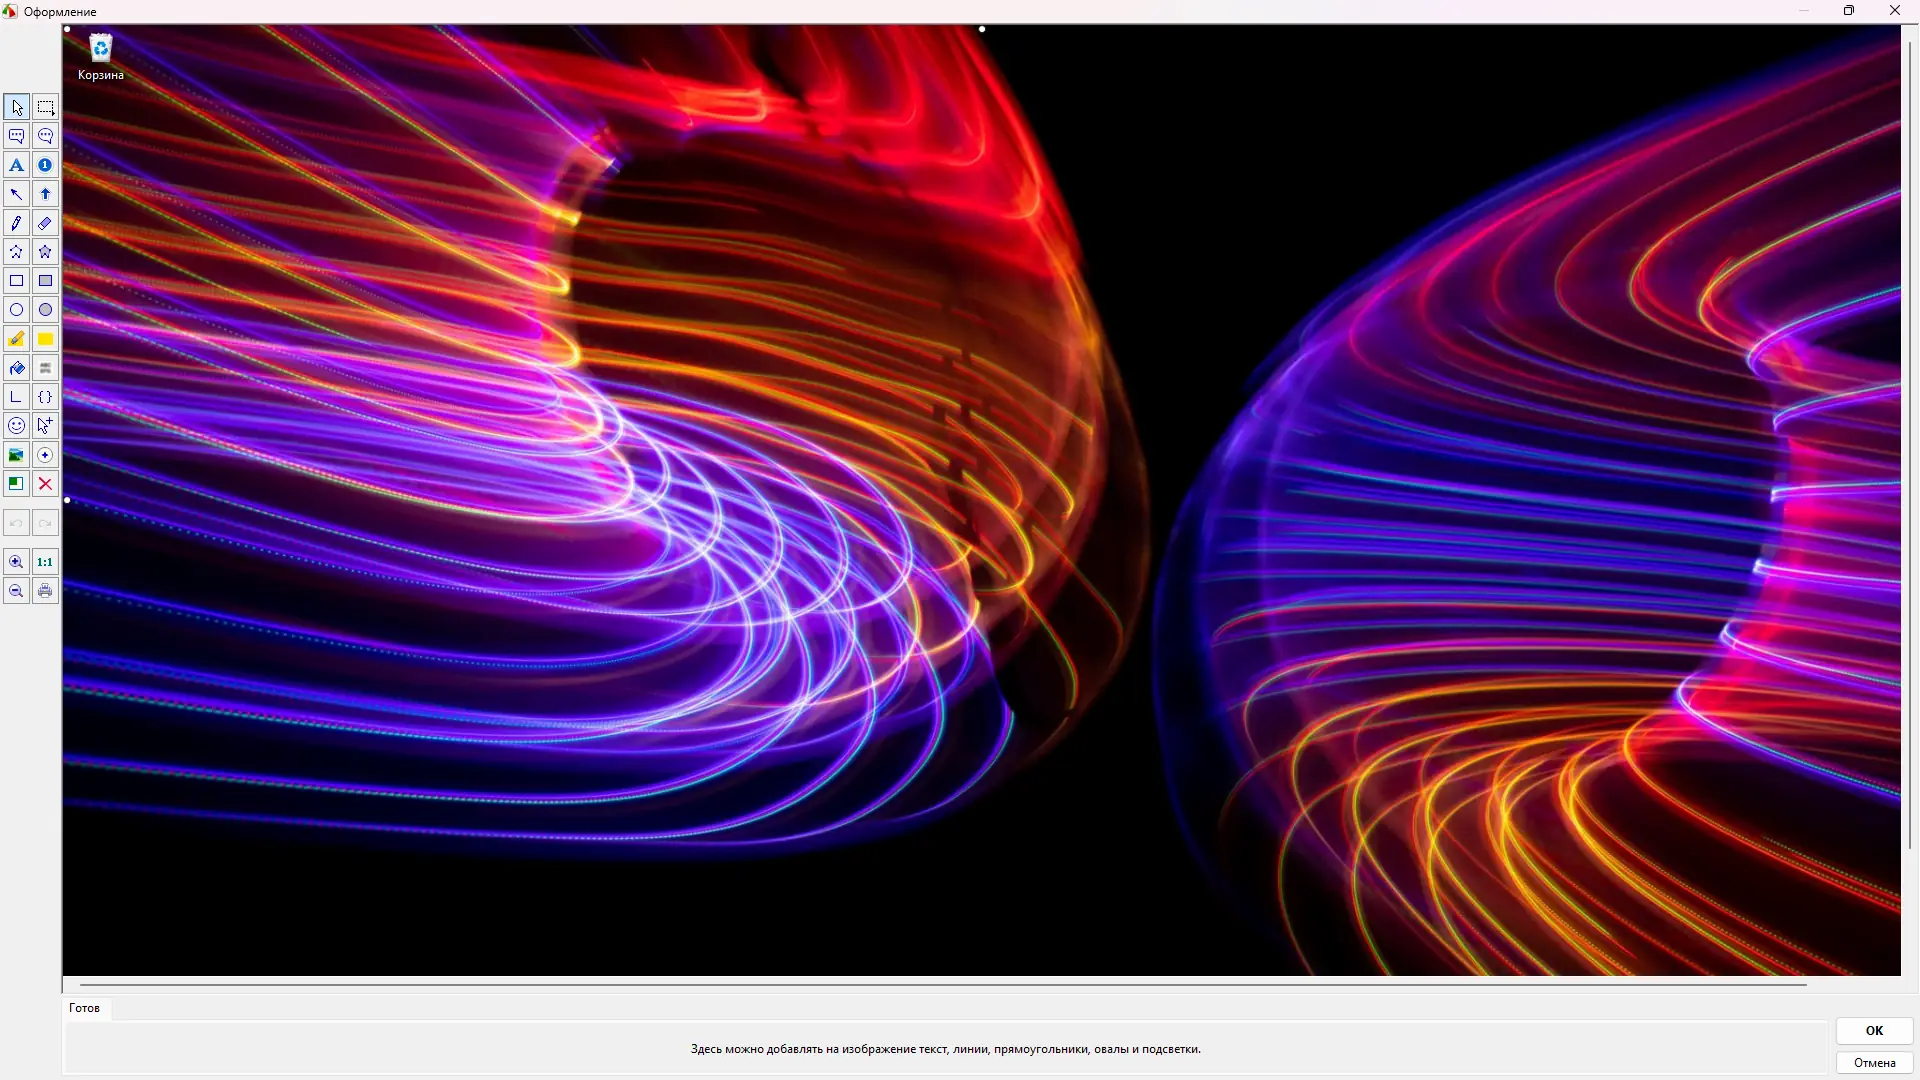Pick the eraser tool
This screenshot has height=1080, width=1920.
click(45, 223)
